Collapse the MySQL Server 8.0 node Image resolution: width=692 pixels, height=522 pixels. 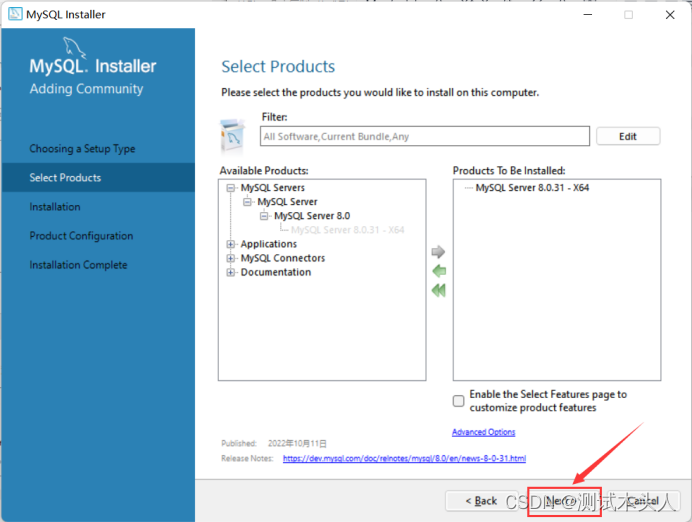coord(264,216)
